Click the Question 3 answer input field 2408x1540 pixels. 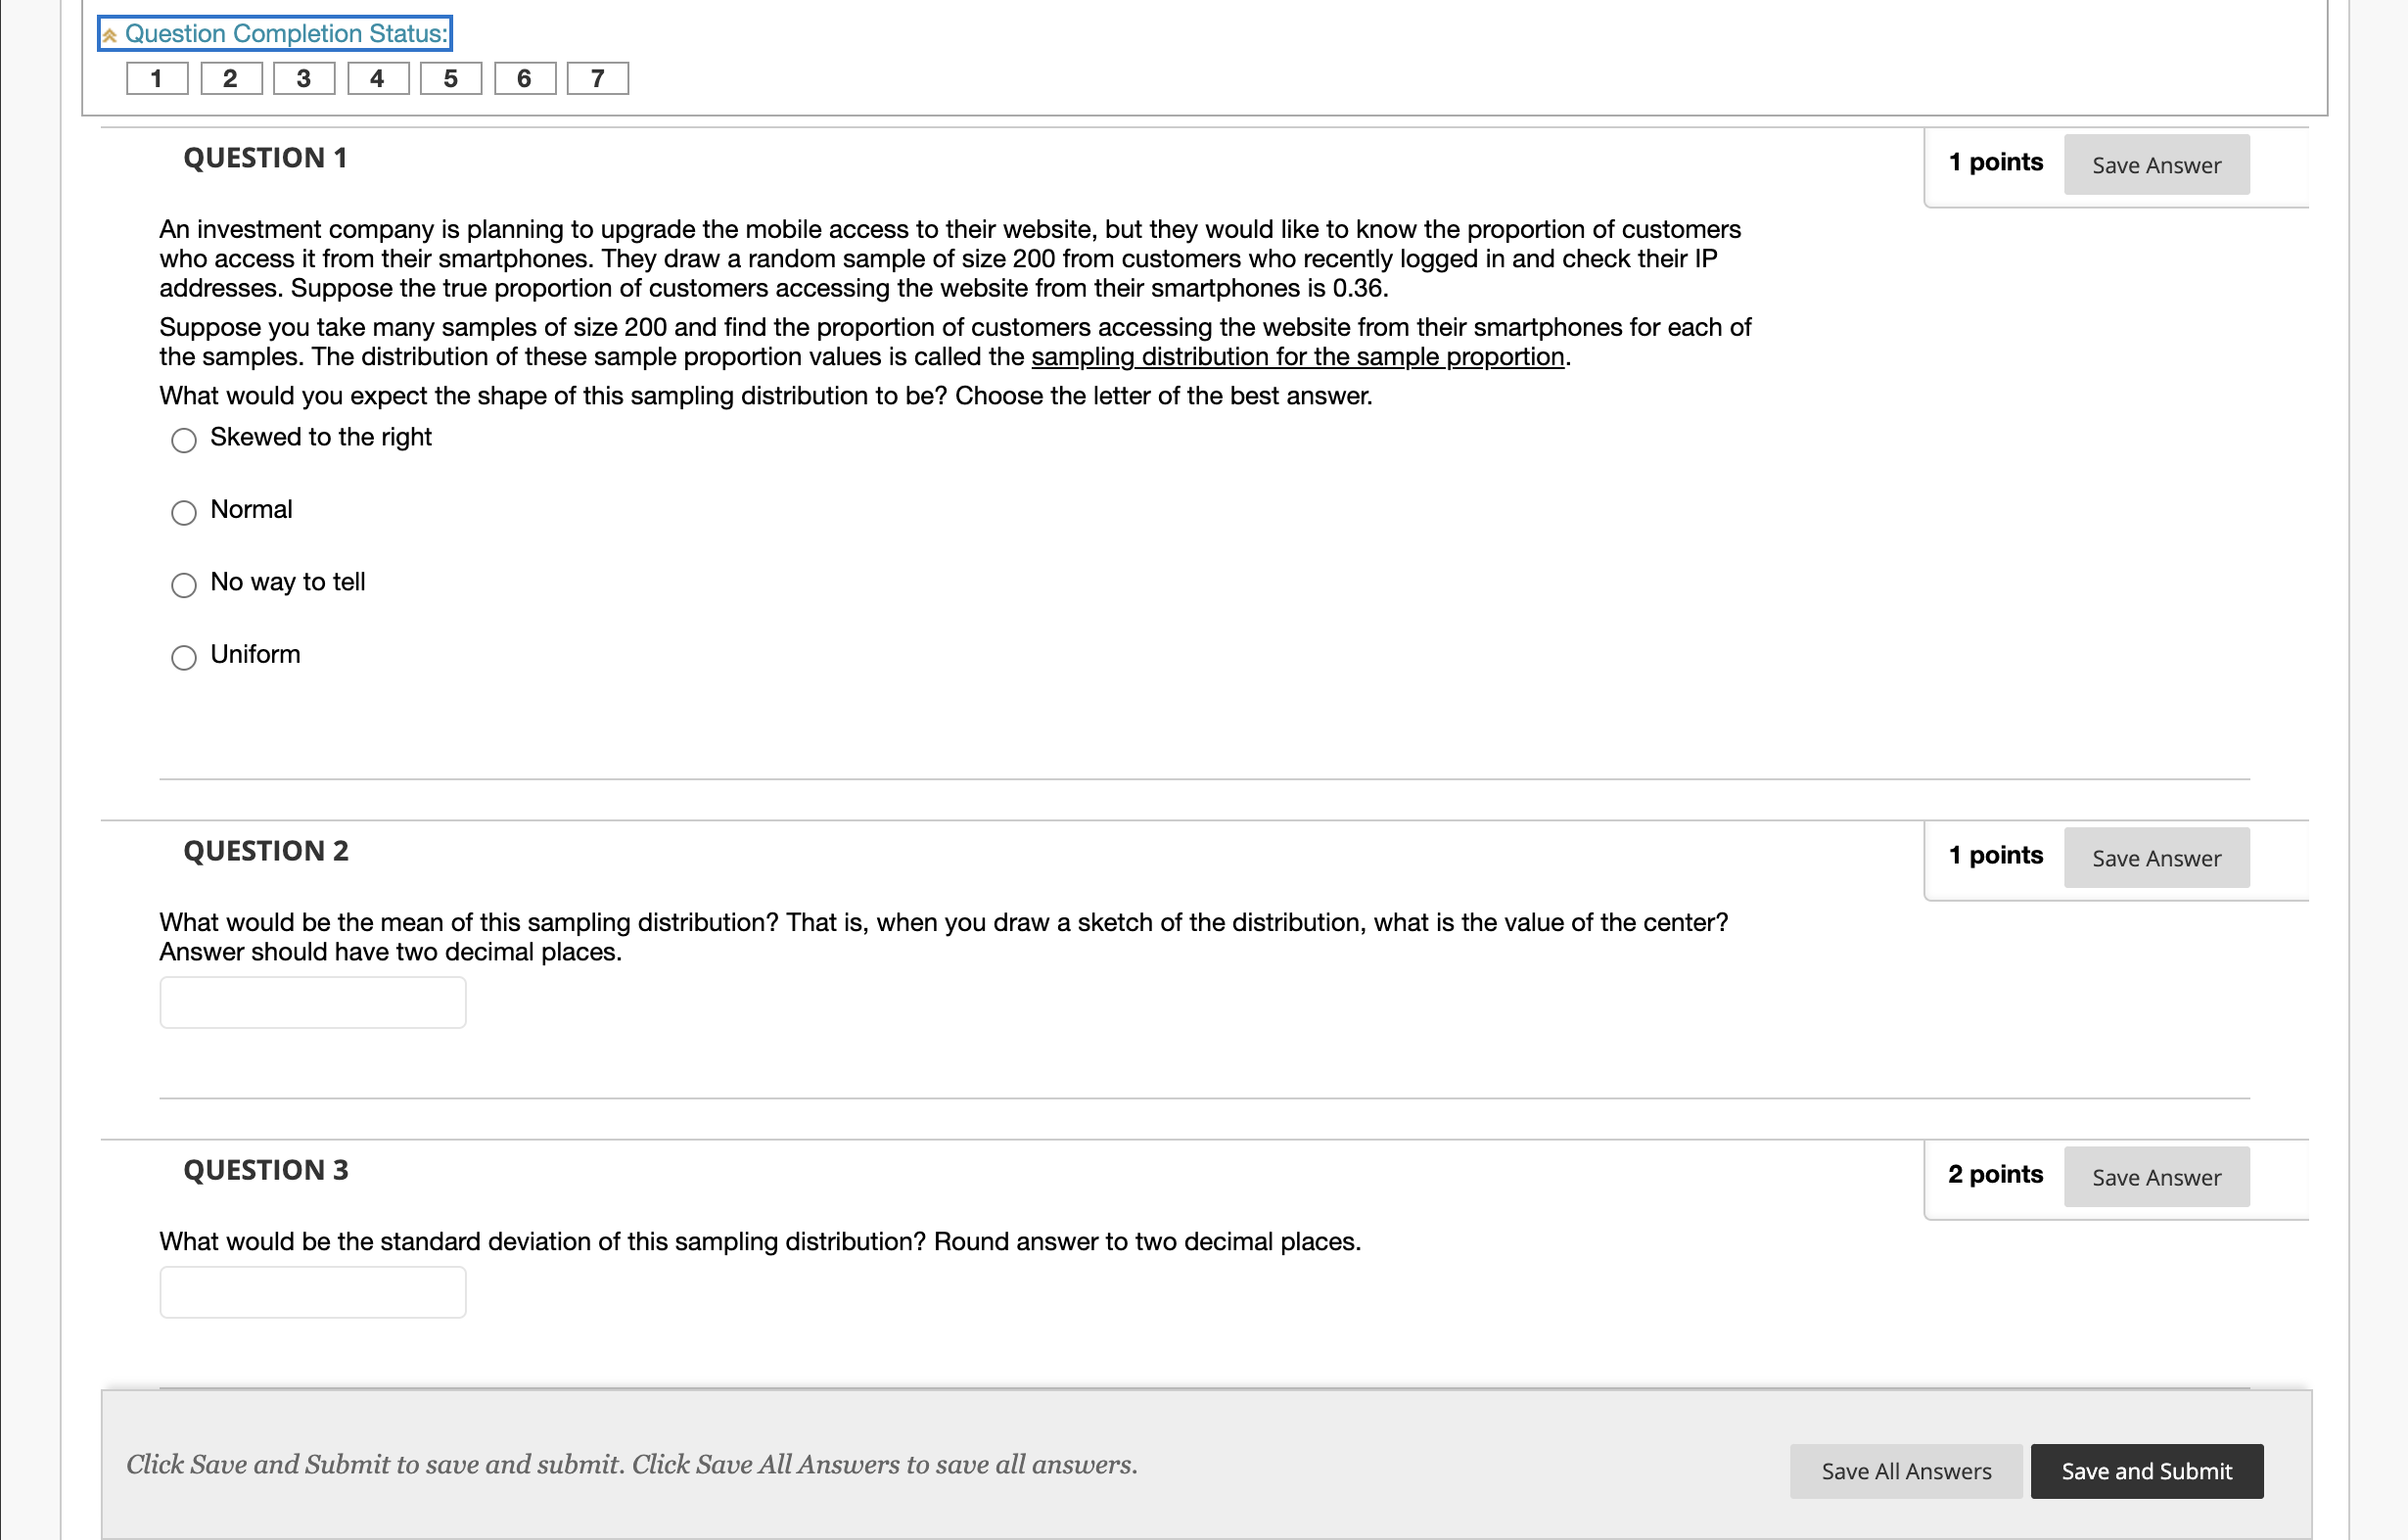(311, 1291)
